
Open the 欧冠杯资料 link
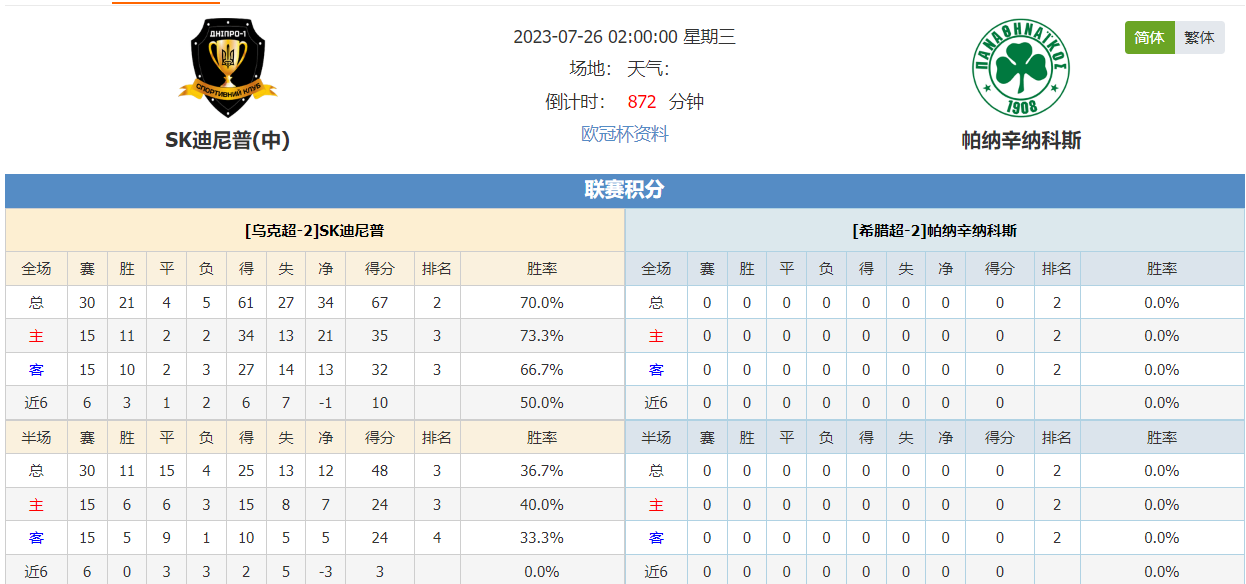[625, 134]
